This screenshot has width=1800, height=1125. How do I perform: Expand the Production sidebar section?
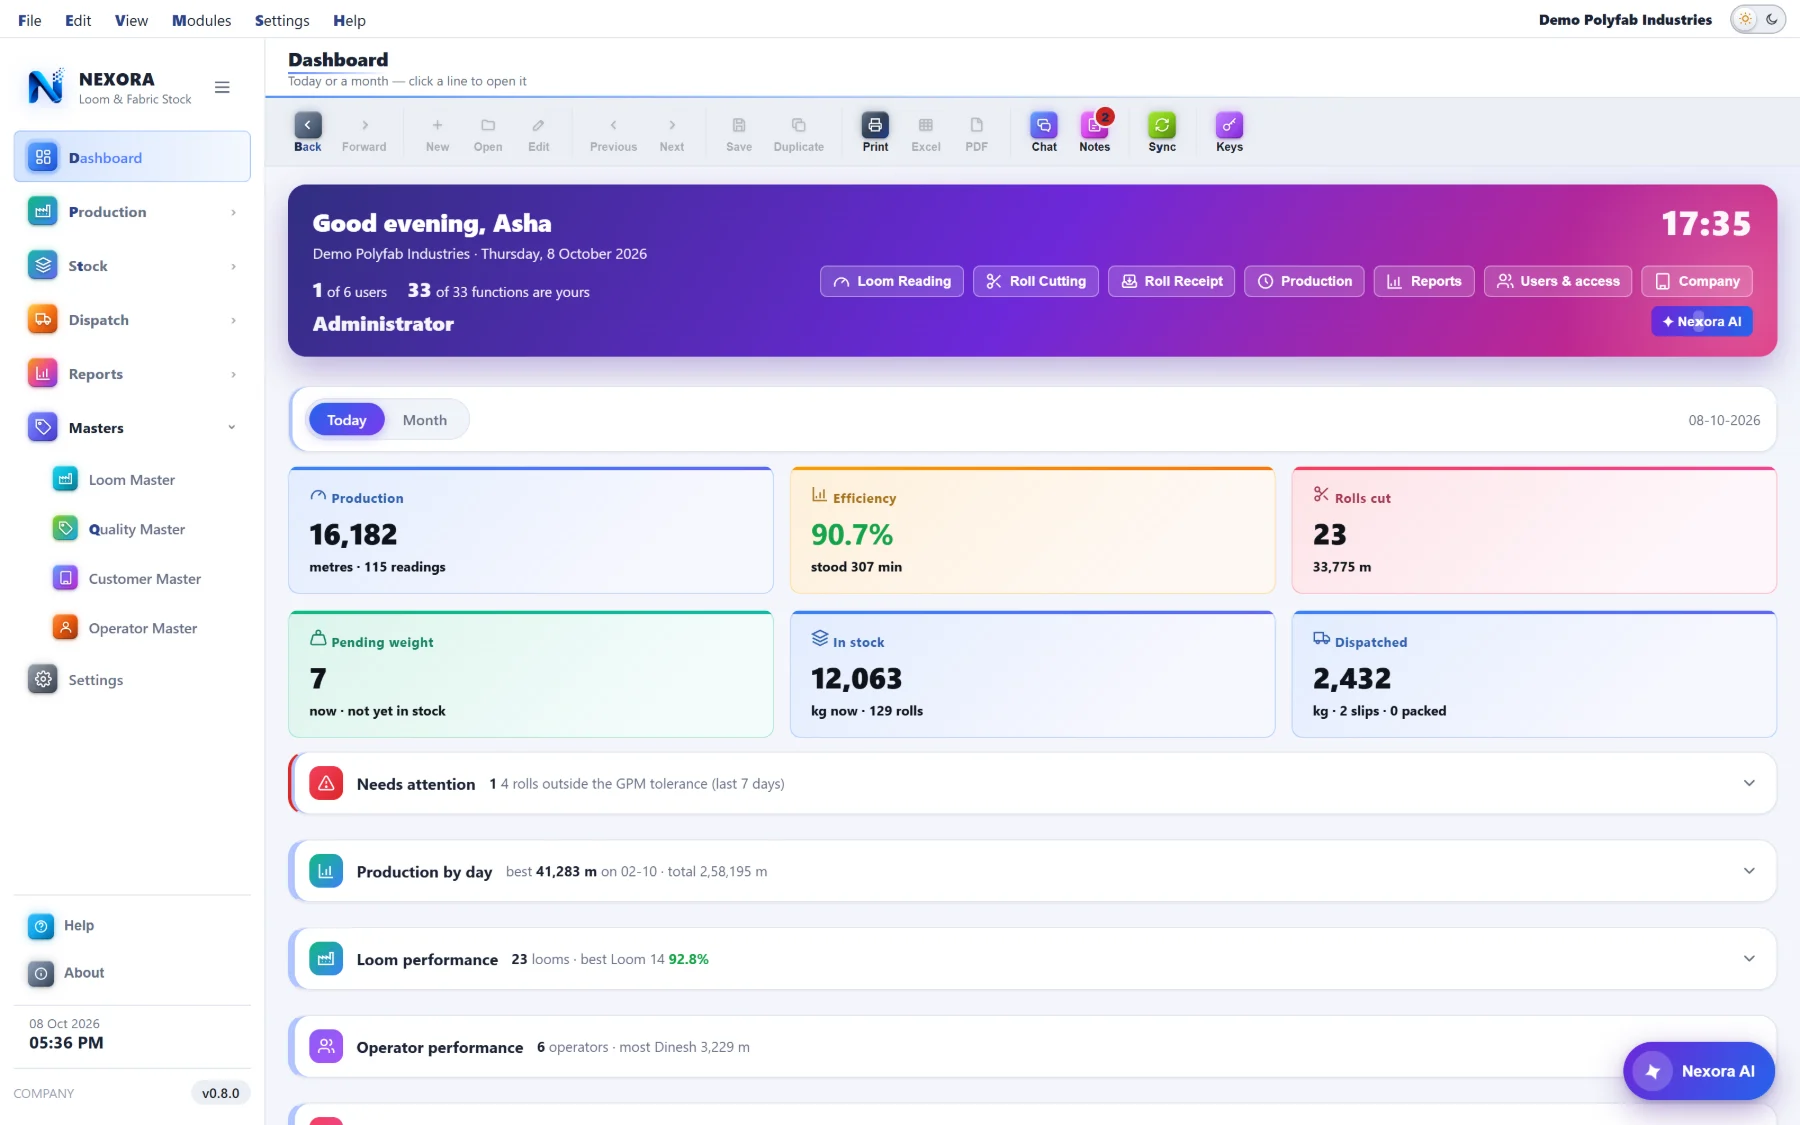[x=132, y=212]
